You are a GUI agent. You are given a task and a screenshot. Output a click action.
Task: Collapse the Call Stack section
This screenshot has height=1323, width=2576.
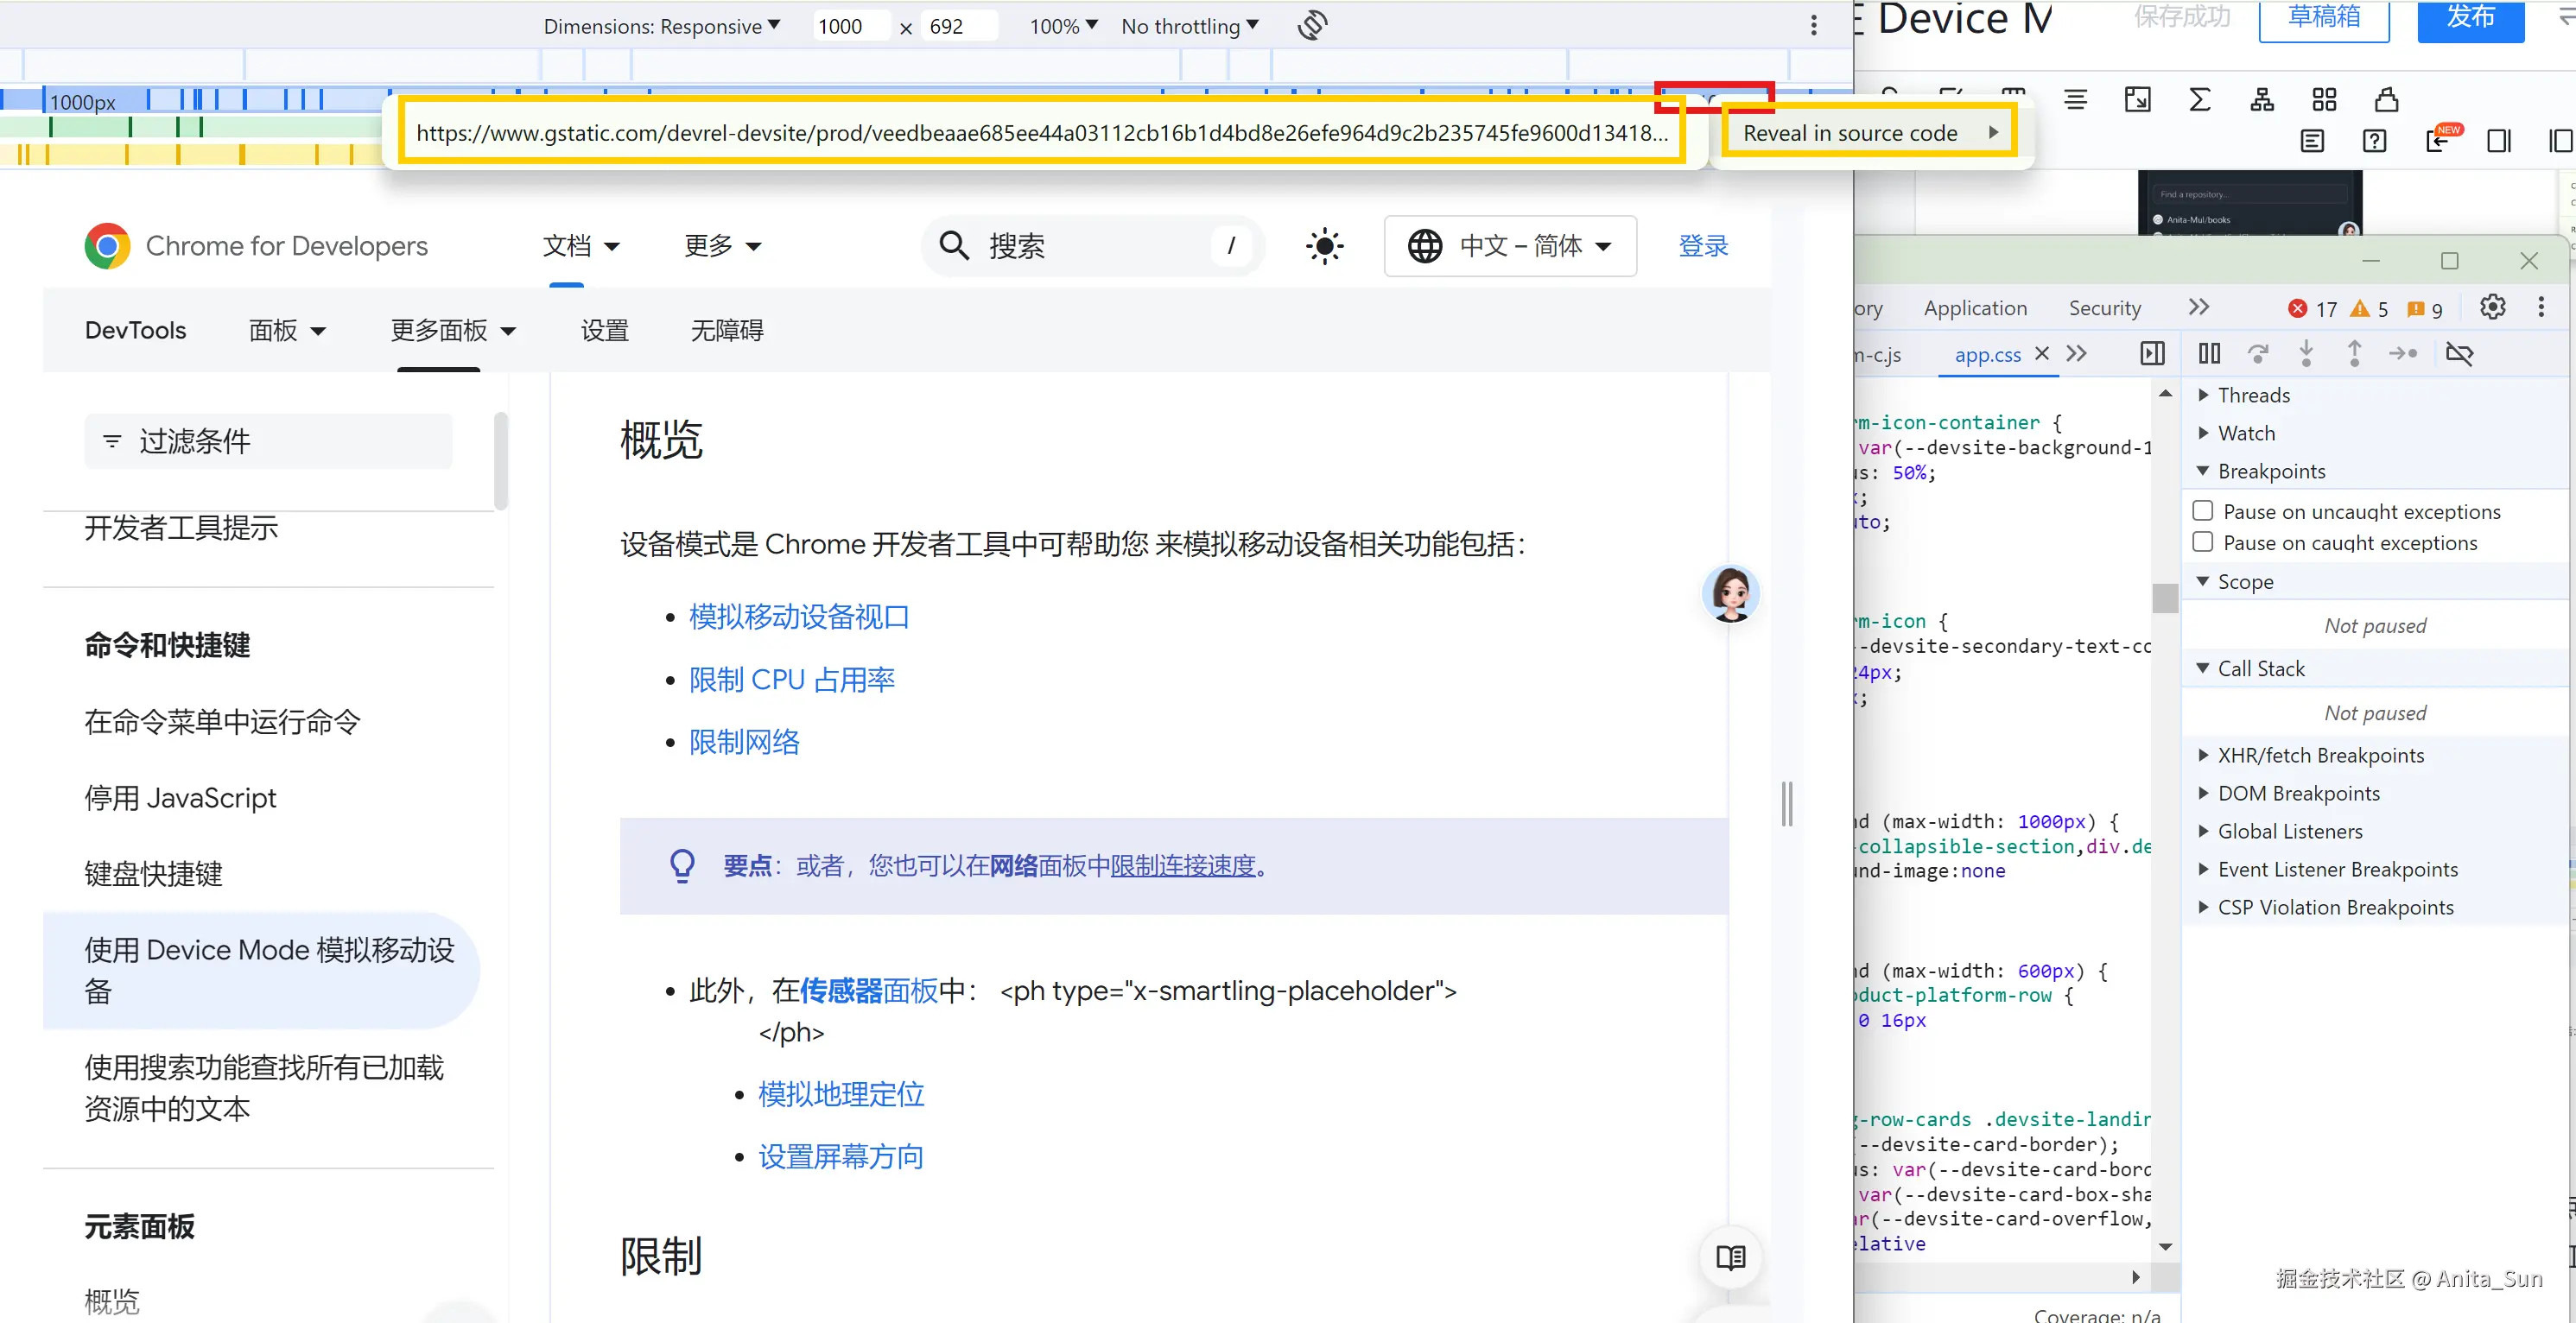[x=2260, y=668]
